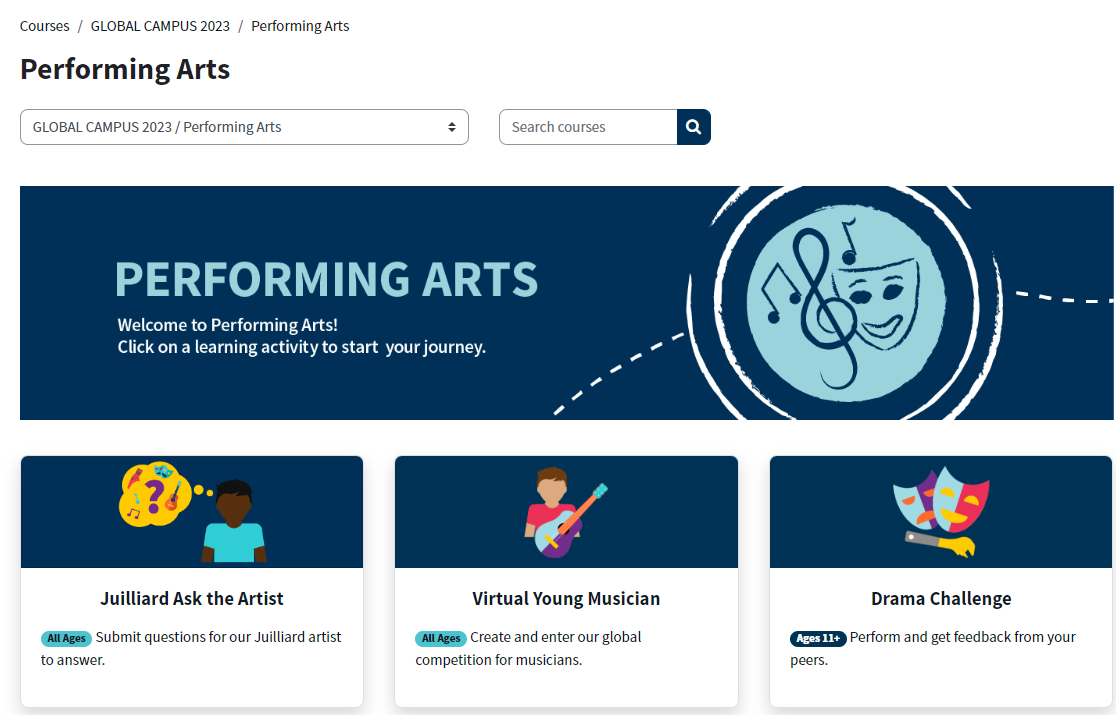Image resolution: width=1116 pixels, height=715 pixels.
Task: Open GLOBAL CAMPUS 2023 breadcrumb link
Action: [x=160, y=26]
